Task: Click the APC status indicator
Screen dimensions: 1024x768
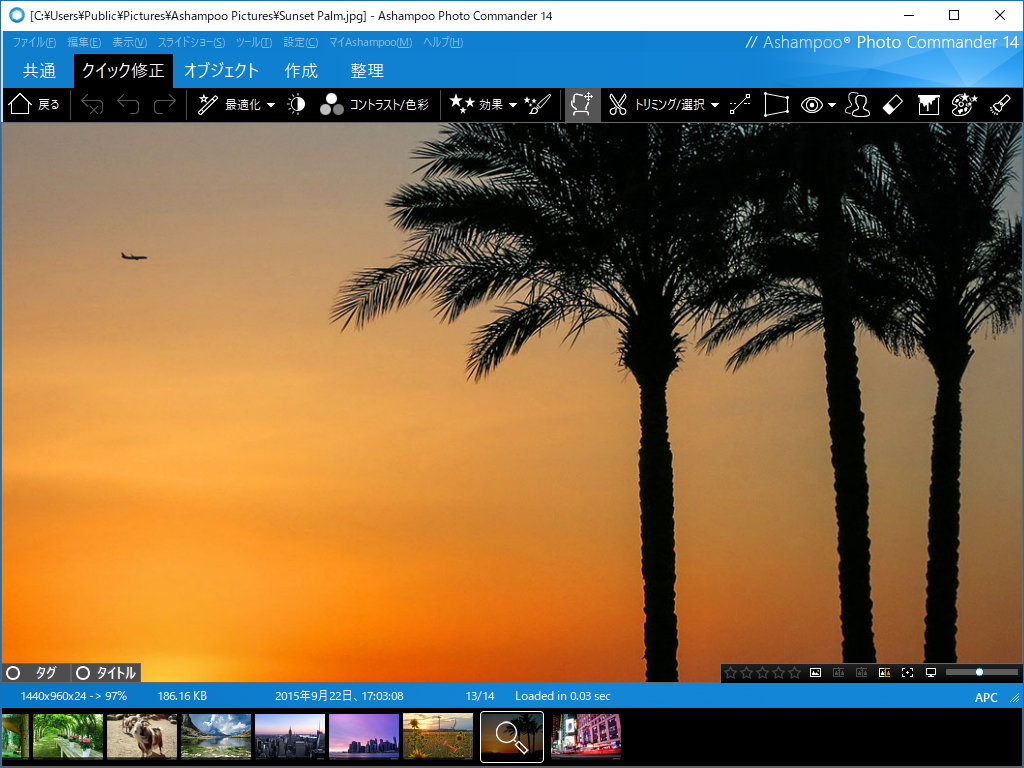Action: click(x=986, y=697)
